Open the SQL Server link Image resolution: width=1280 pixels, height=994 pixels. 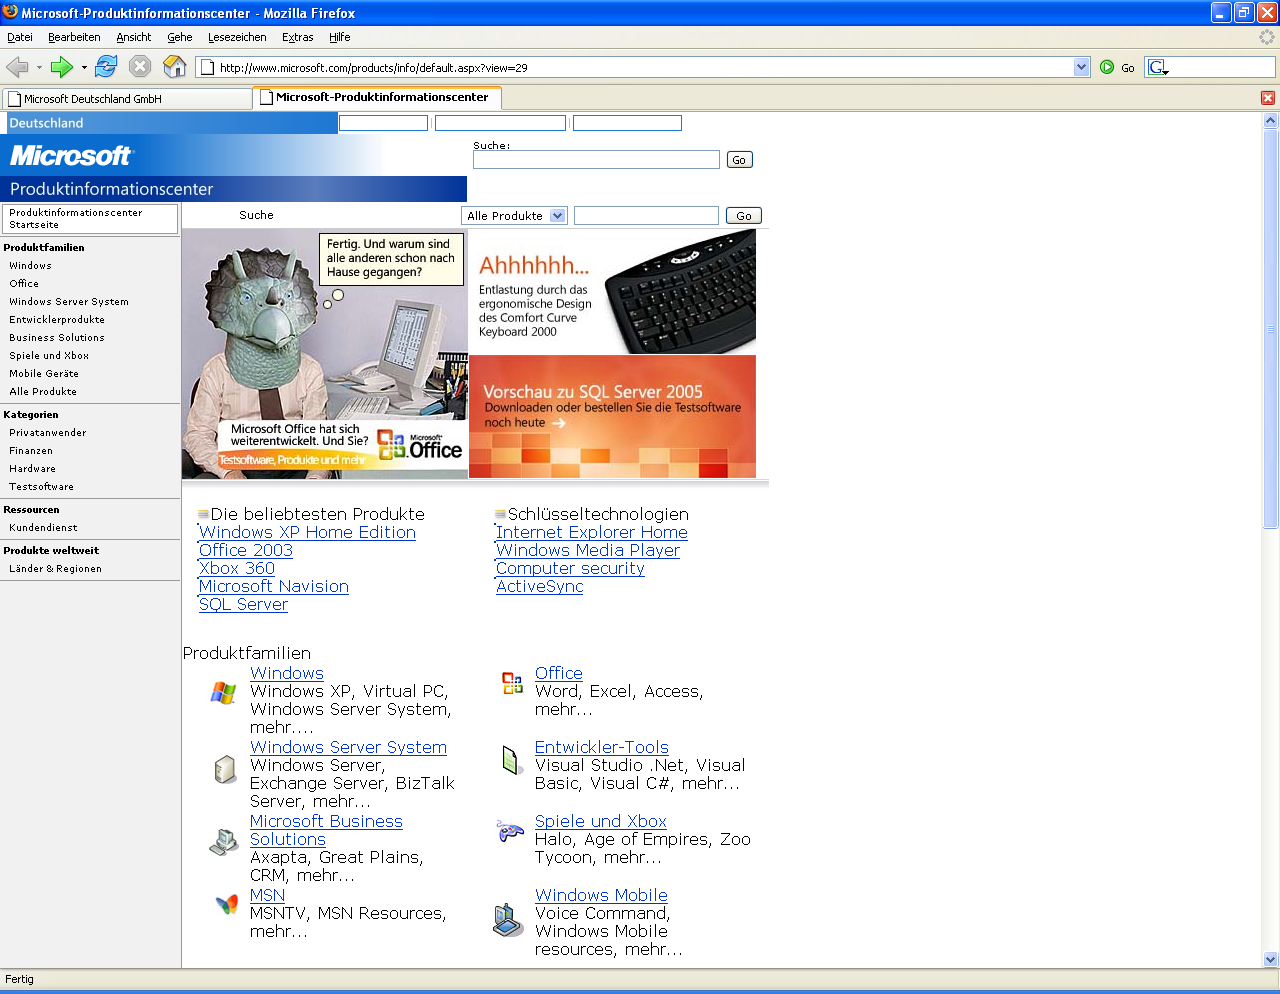pos(243,605)
